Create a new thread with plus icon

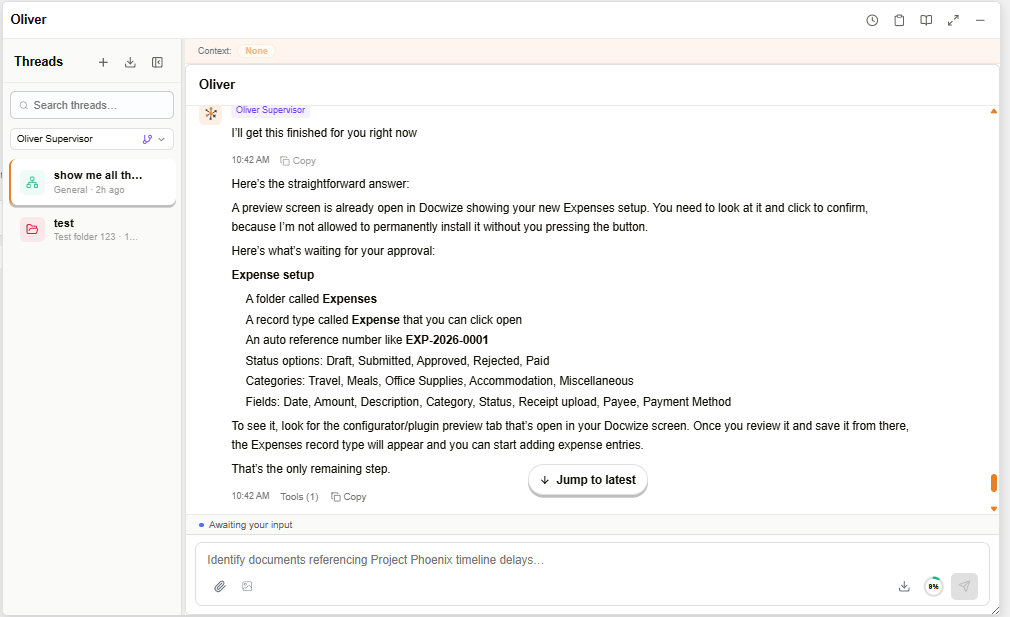[103, 62]
